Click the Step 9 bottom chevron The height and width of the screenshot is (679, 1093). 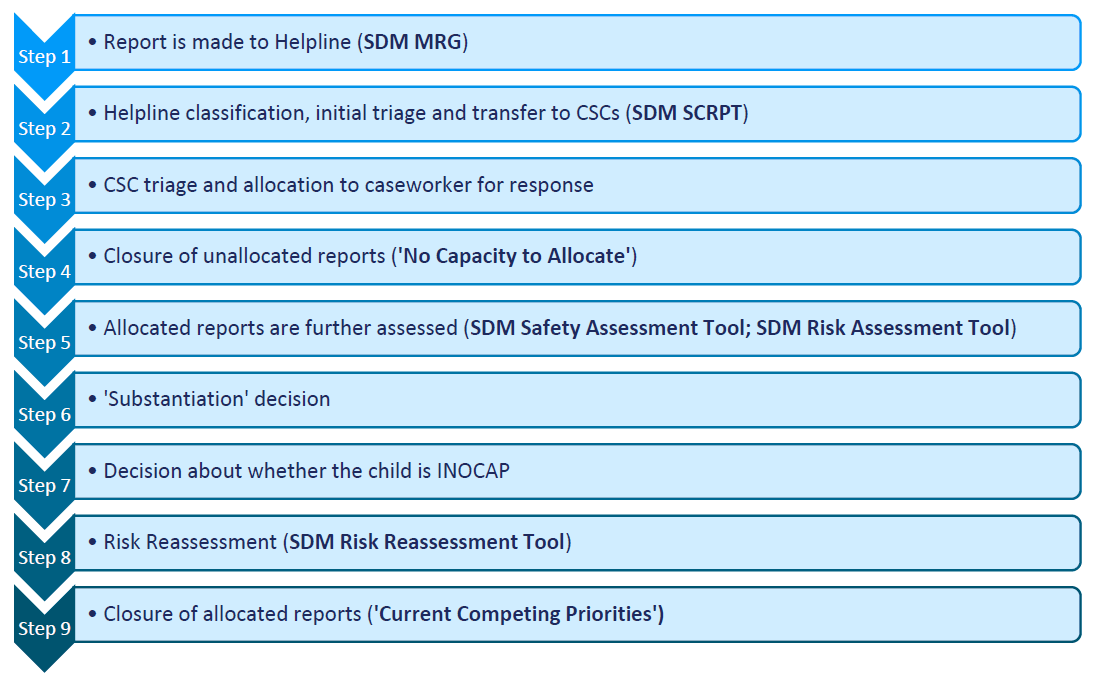tap(44, 629)
